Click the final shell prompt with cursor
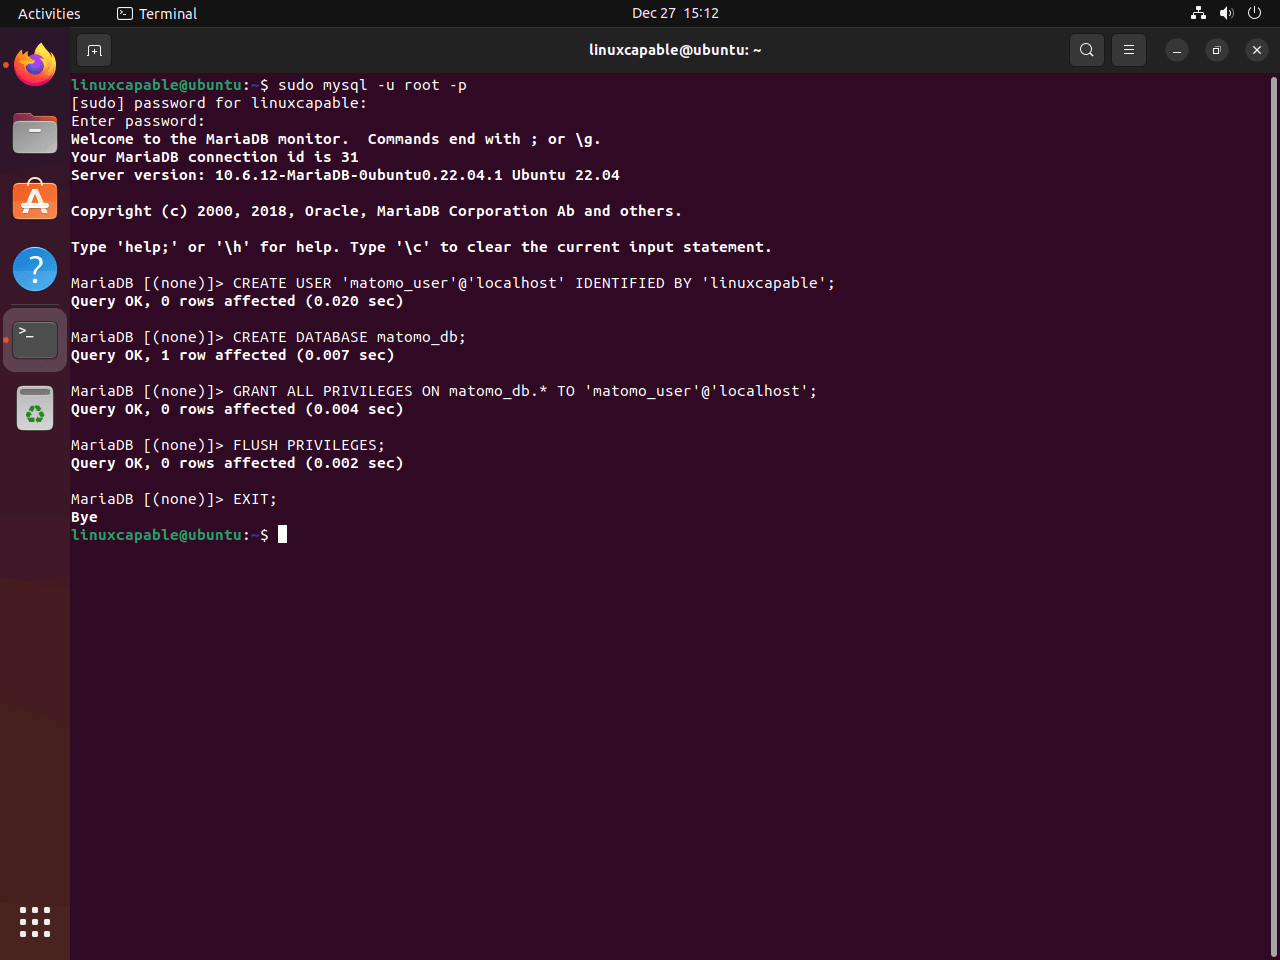Screen dimensions: 1280x960 click(x=179, y=535)
